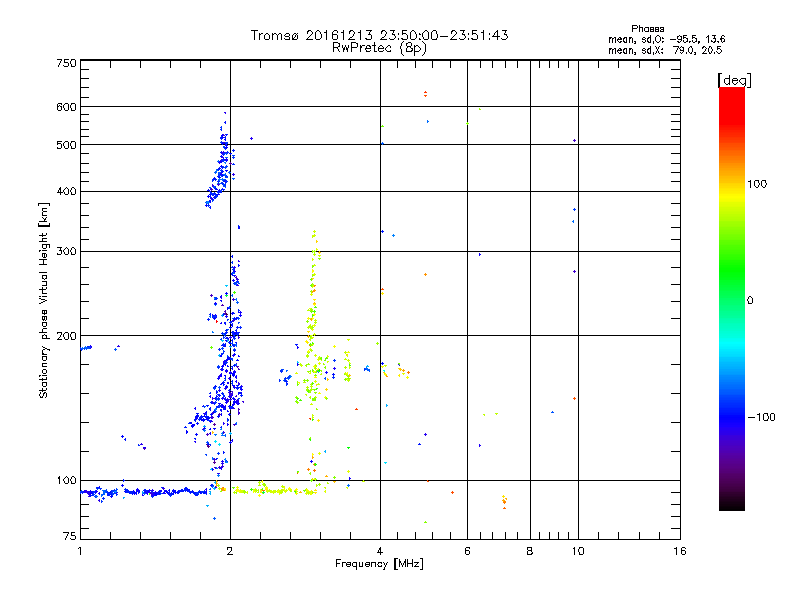Click the x-axis tick label '10'
The height and width of the screenshot is (600, 800).
(578, 551)
